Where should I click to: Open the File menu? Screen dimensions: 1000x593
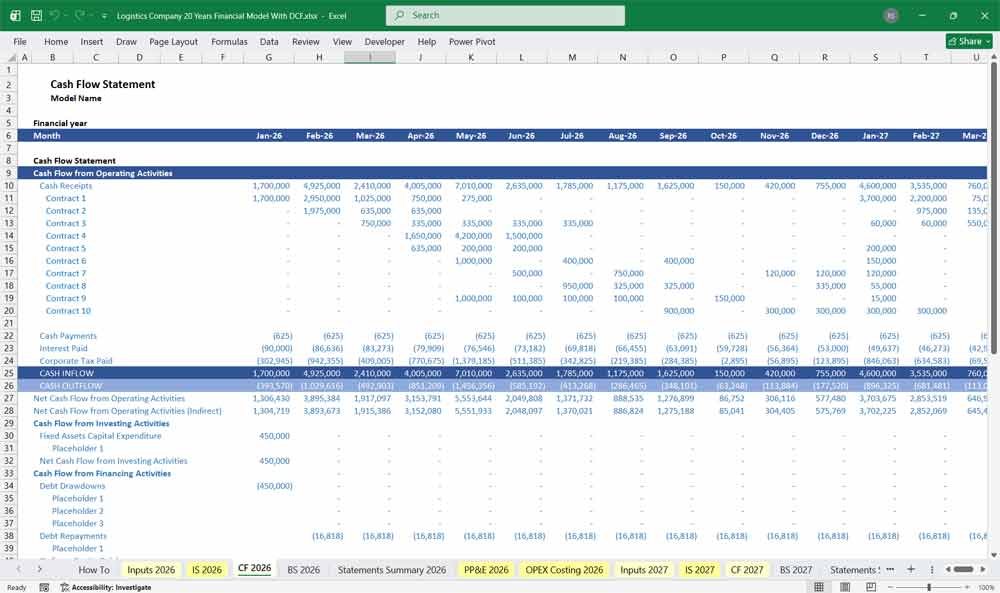[20, 41]
